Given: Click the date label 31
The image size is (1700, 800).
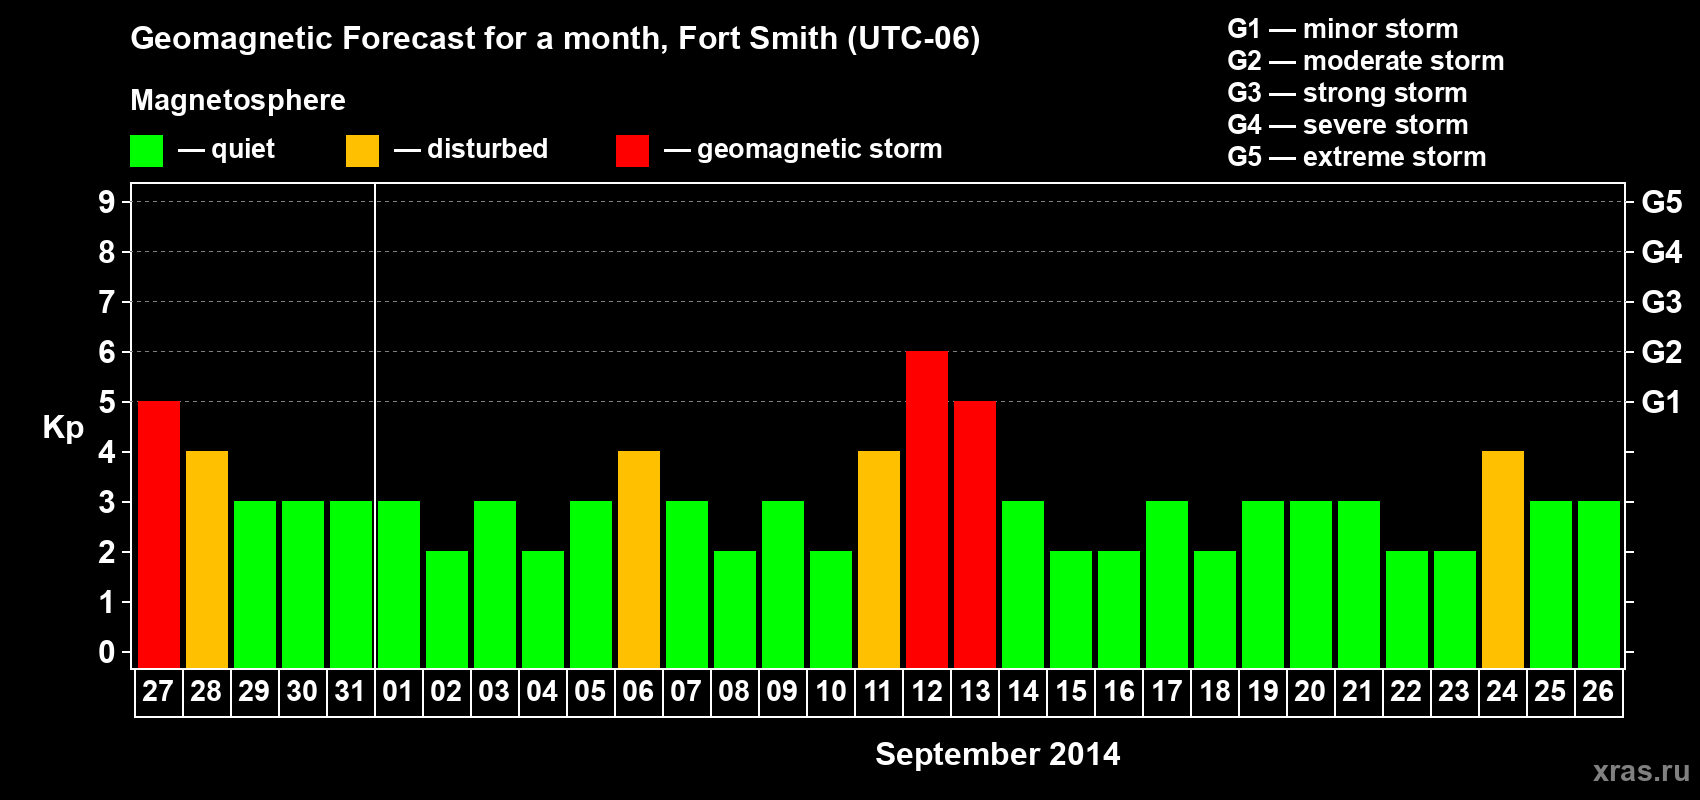Looking at the screenshot, I should (350, 691).
